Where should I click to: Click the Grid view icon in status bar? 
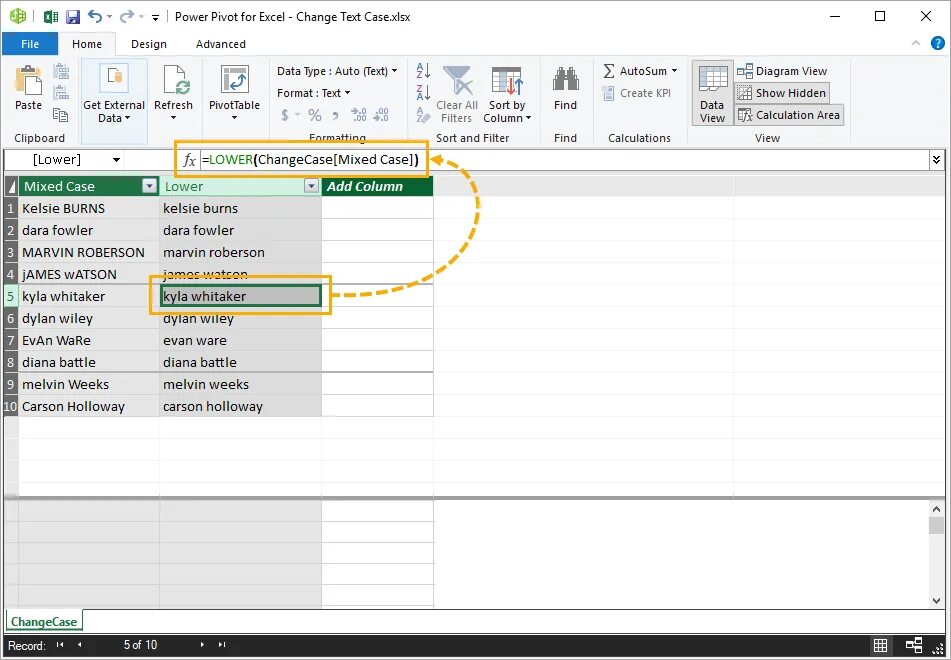(880, 645)
